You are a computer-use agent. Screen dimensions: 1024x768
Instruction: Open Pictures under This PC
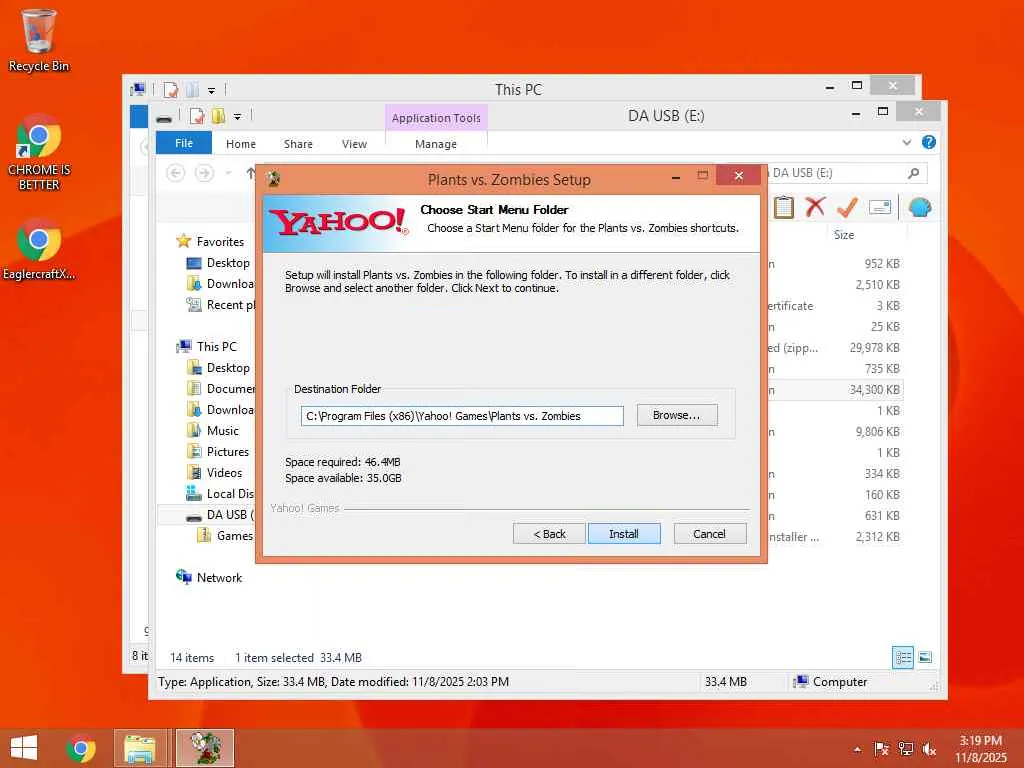[x=227, y=451]
